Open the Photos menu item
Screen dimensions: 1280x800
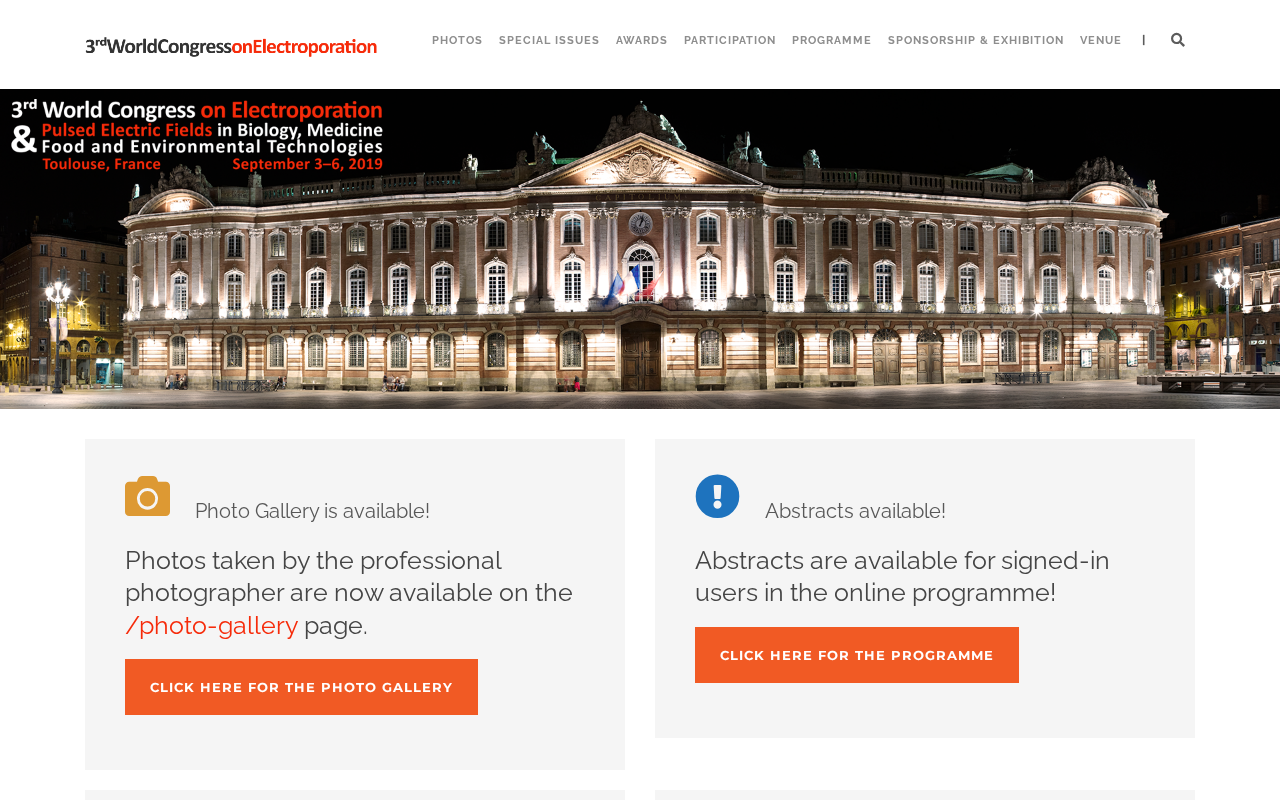point(457,41)
